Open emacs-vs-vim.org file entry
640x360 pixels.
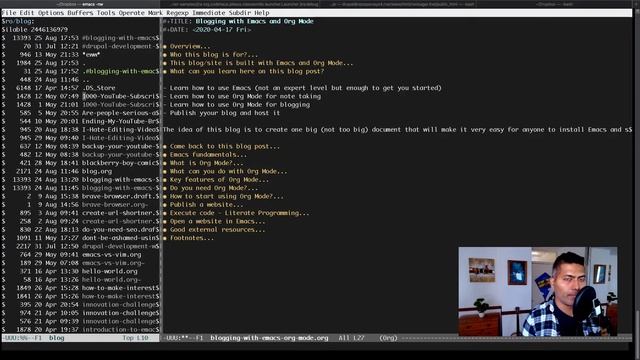(x=111, y=254)
